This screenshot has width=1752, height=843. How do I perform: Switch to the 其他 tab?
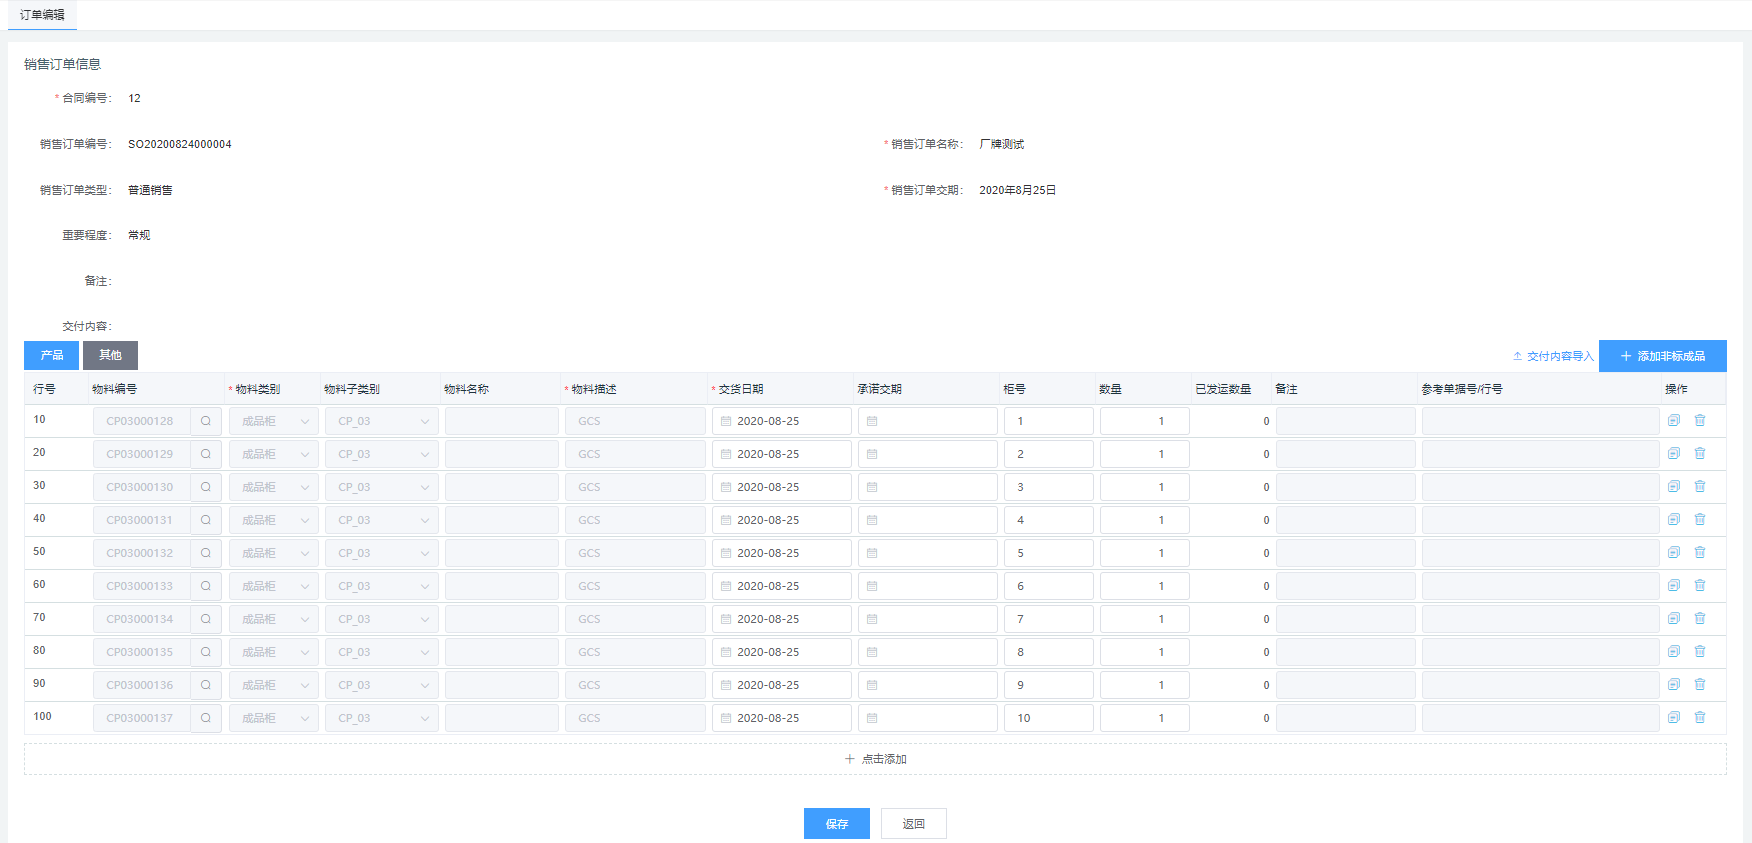tap(110, 355)
